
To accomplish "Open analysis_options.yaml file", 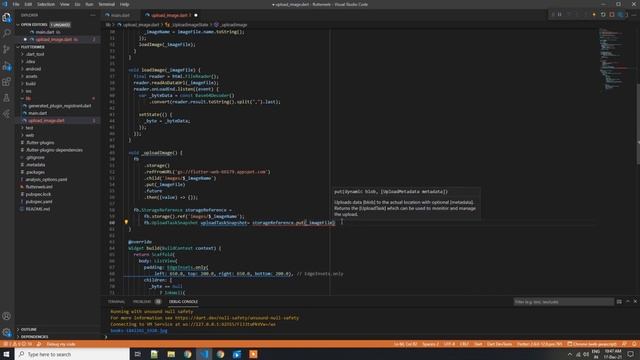I will coord(46,180).
